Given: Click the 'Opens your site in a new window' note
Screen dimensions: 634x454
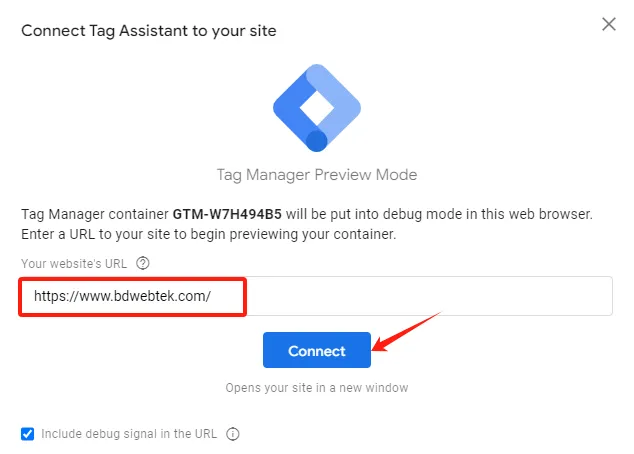Looking at the screenshot, I should (317, 388).
